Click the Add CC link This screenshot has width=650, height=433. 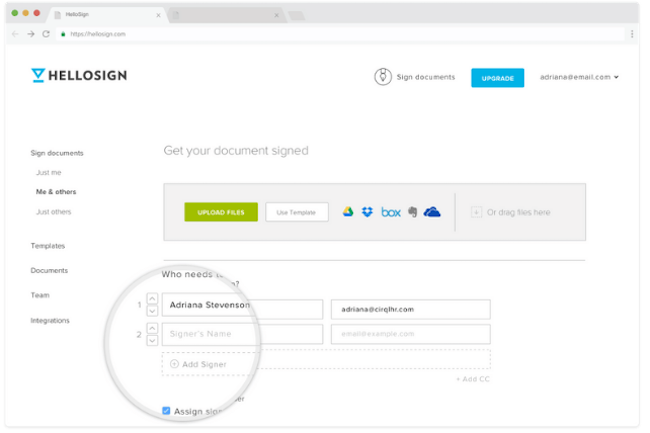(473, 379)
